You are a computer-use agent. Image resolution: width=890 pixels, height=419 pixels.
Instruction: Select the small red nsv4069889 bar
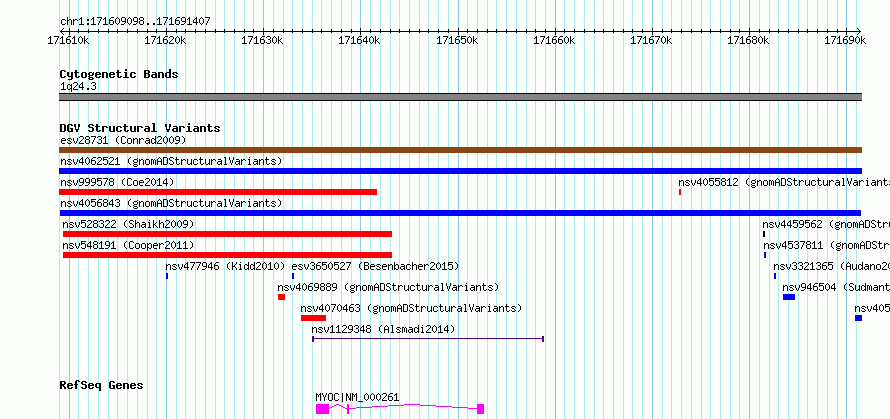point(282,297)
